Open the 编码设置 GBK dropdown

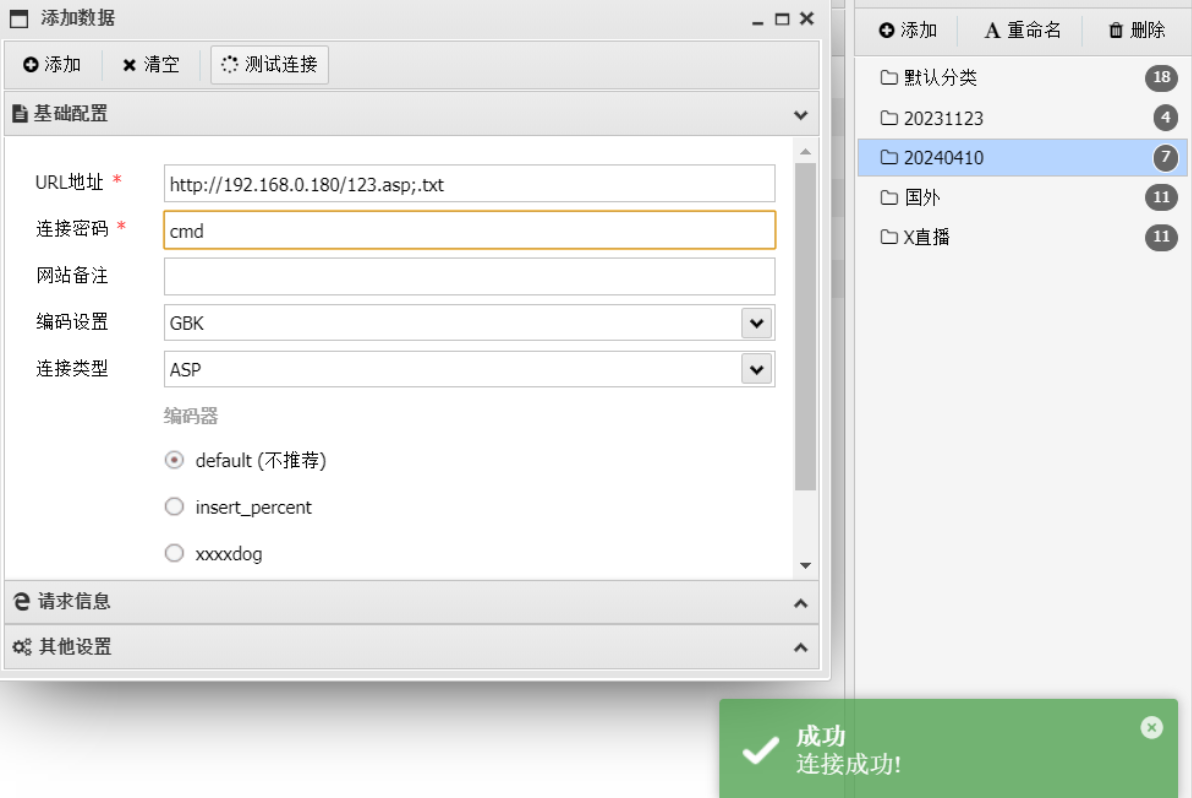[x=756, y=323]
